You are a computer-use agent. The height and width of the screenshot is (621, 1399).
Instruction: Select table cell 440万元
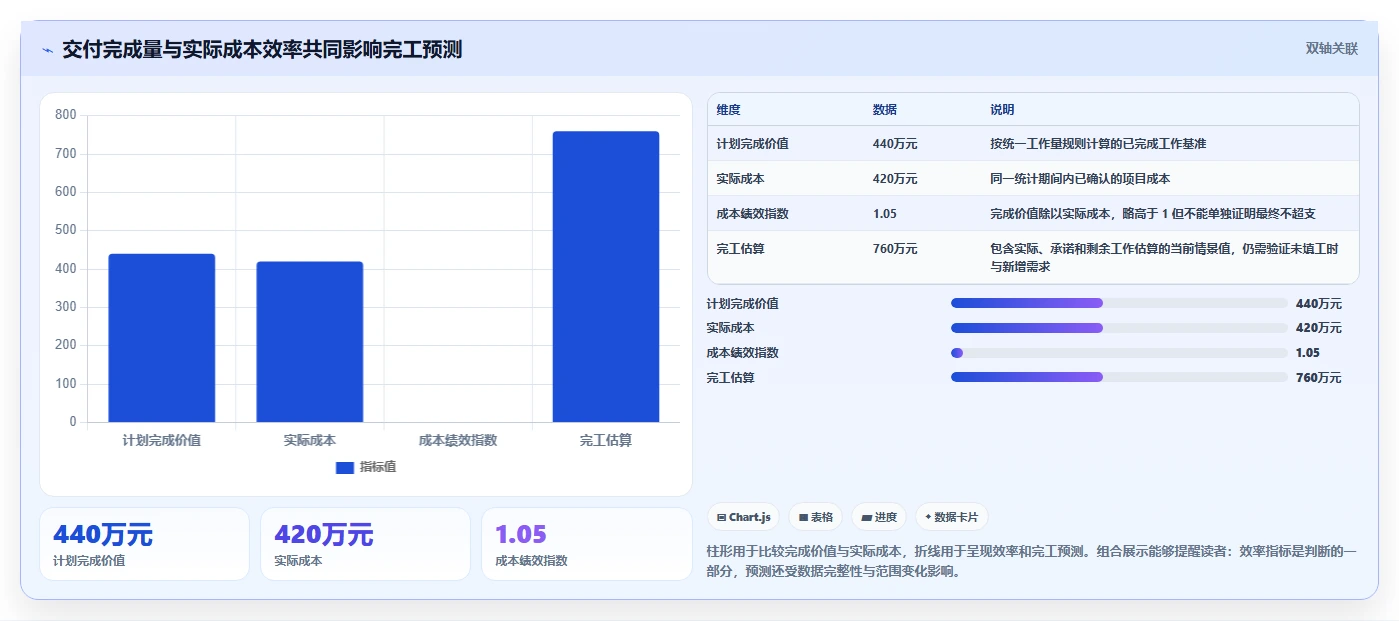[x=895, y=144]
